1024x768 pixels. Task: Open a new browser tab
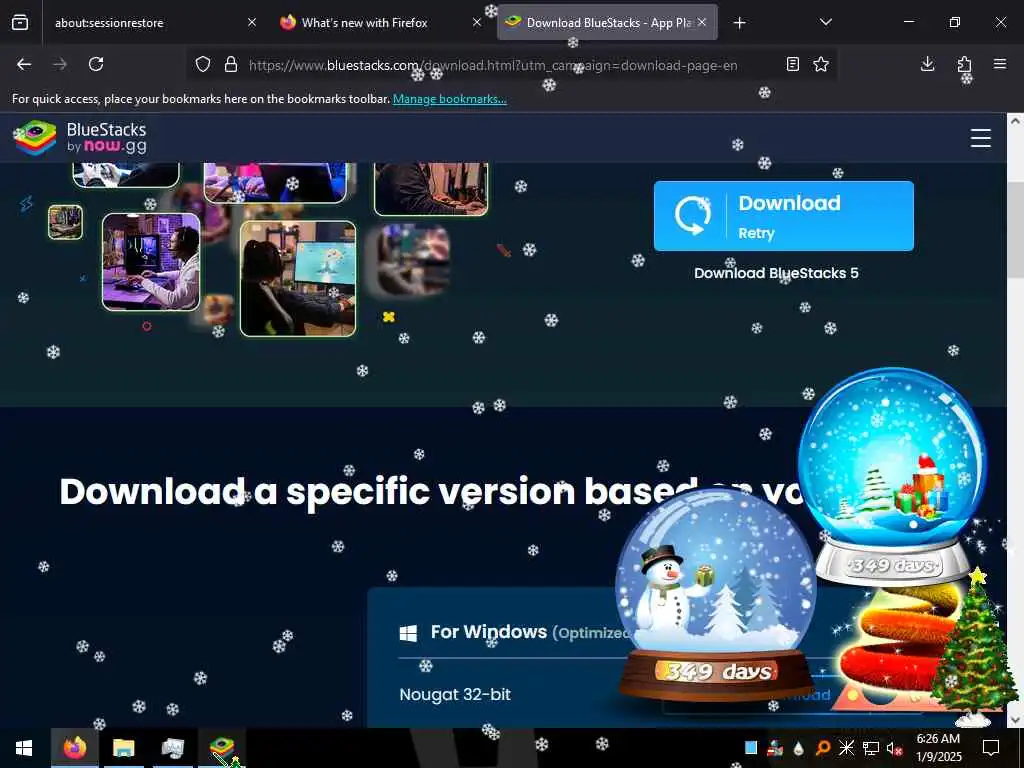click(x=739, y=23)
